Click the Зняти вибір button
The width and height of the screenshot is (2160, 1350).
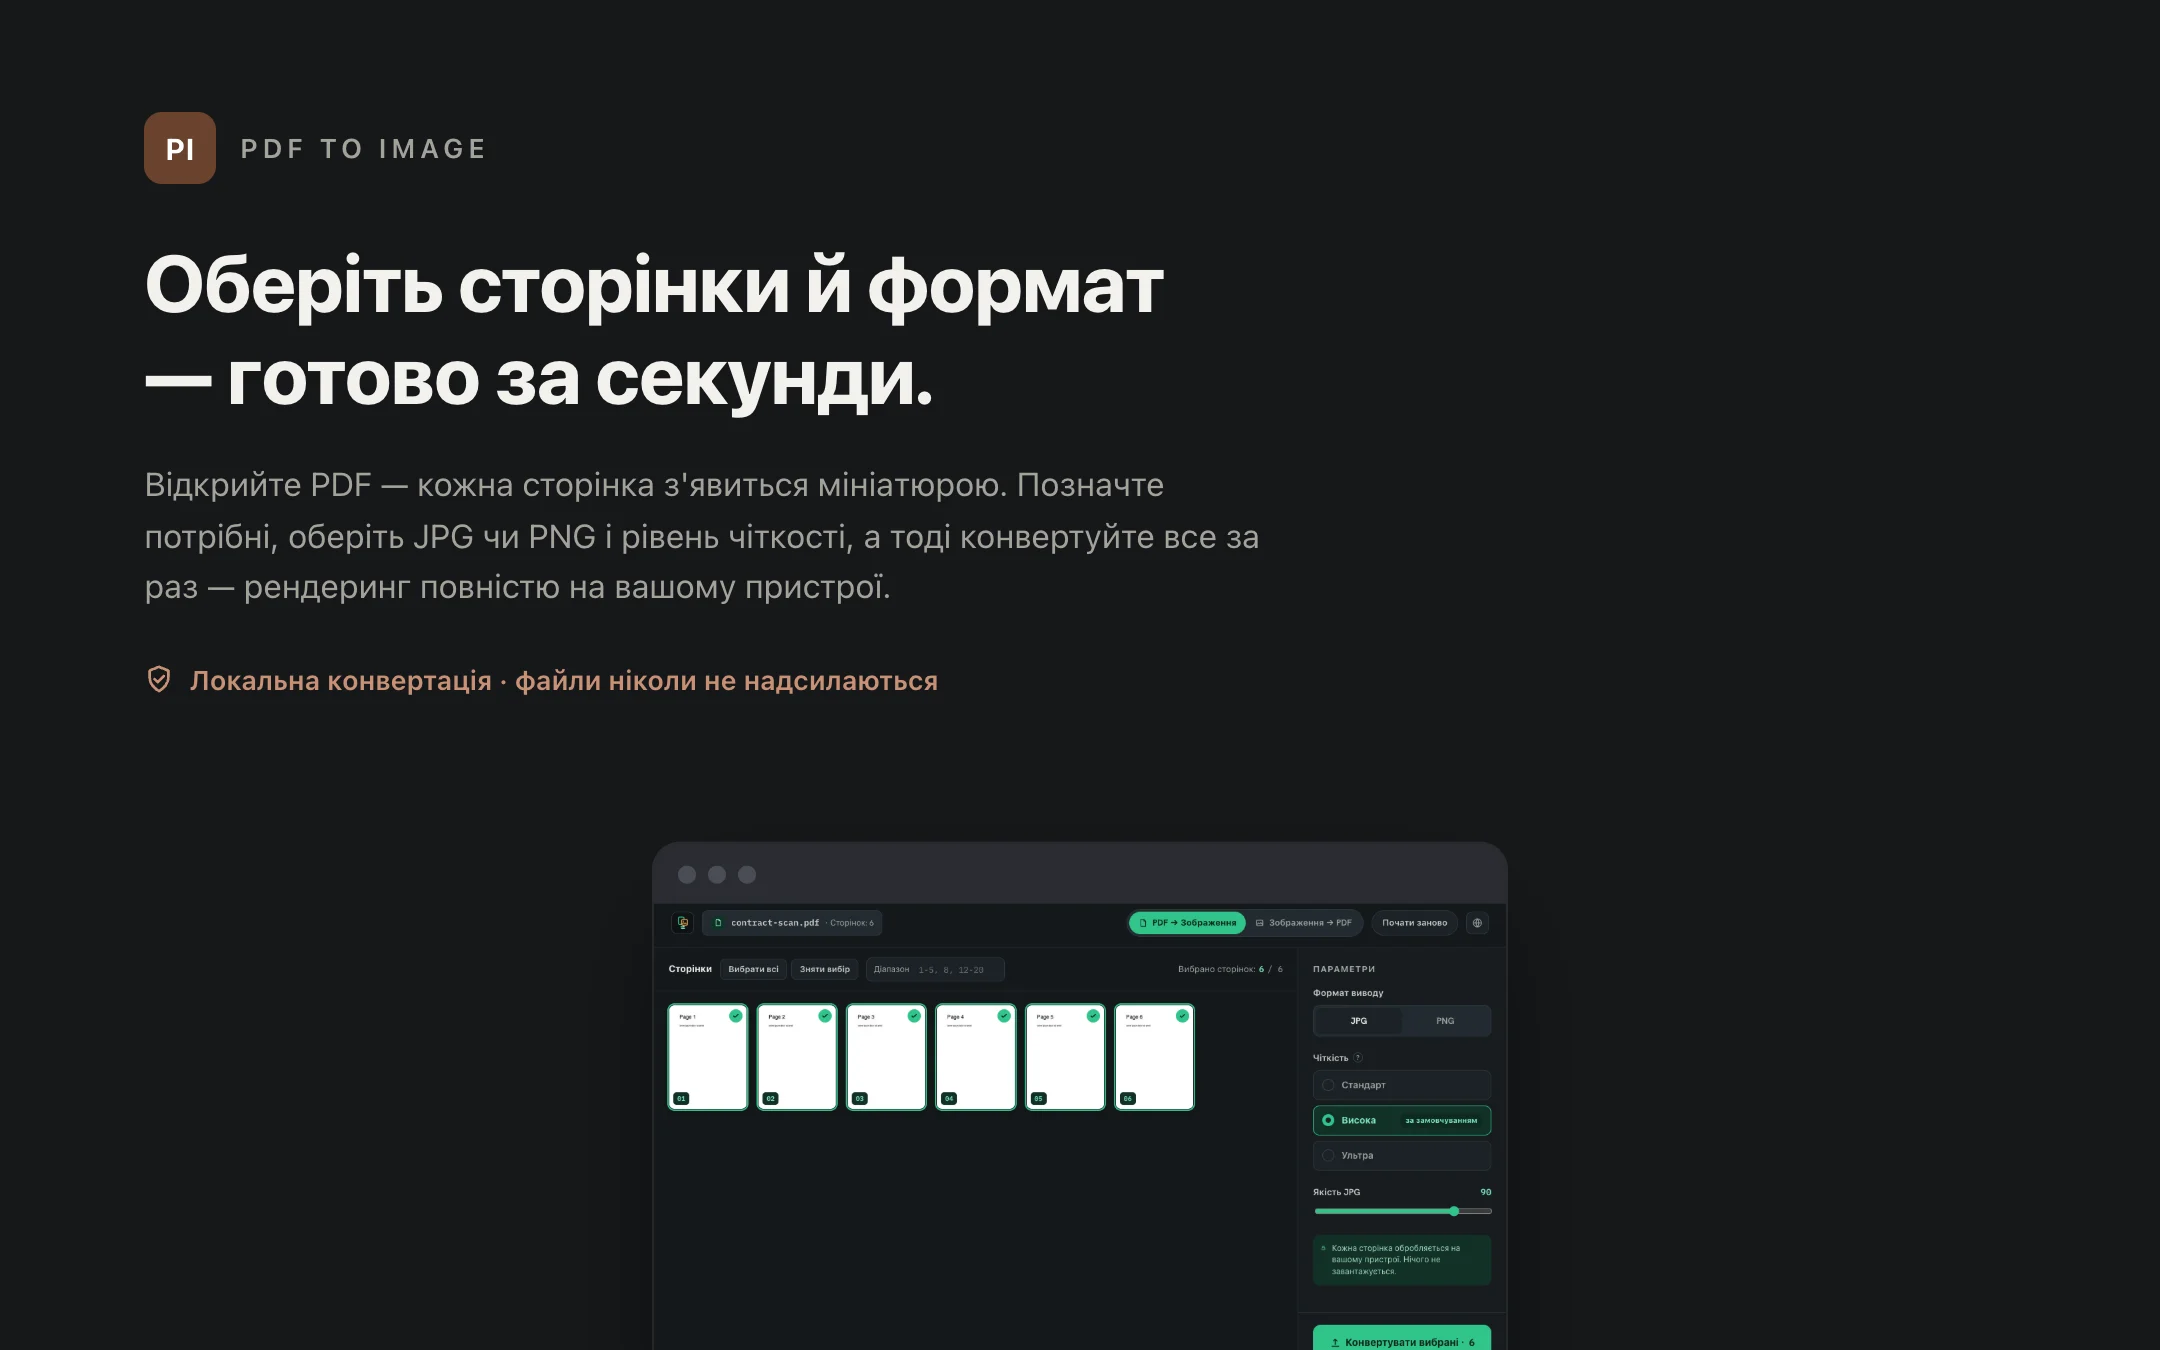[x=825, y=969]
